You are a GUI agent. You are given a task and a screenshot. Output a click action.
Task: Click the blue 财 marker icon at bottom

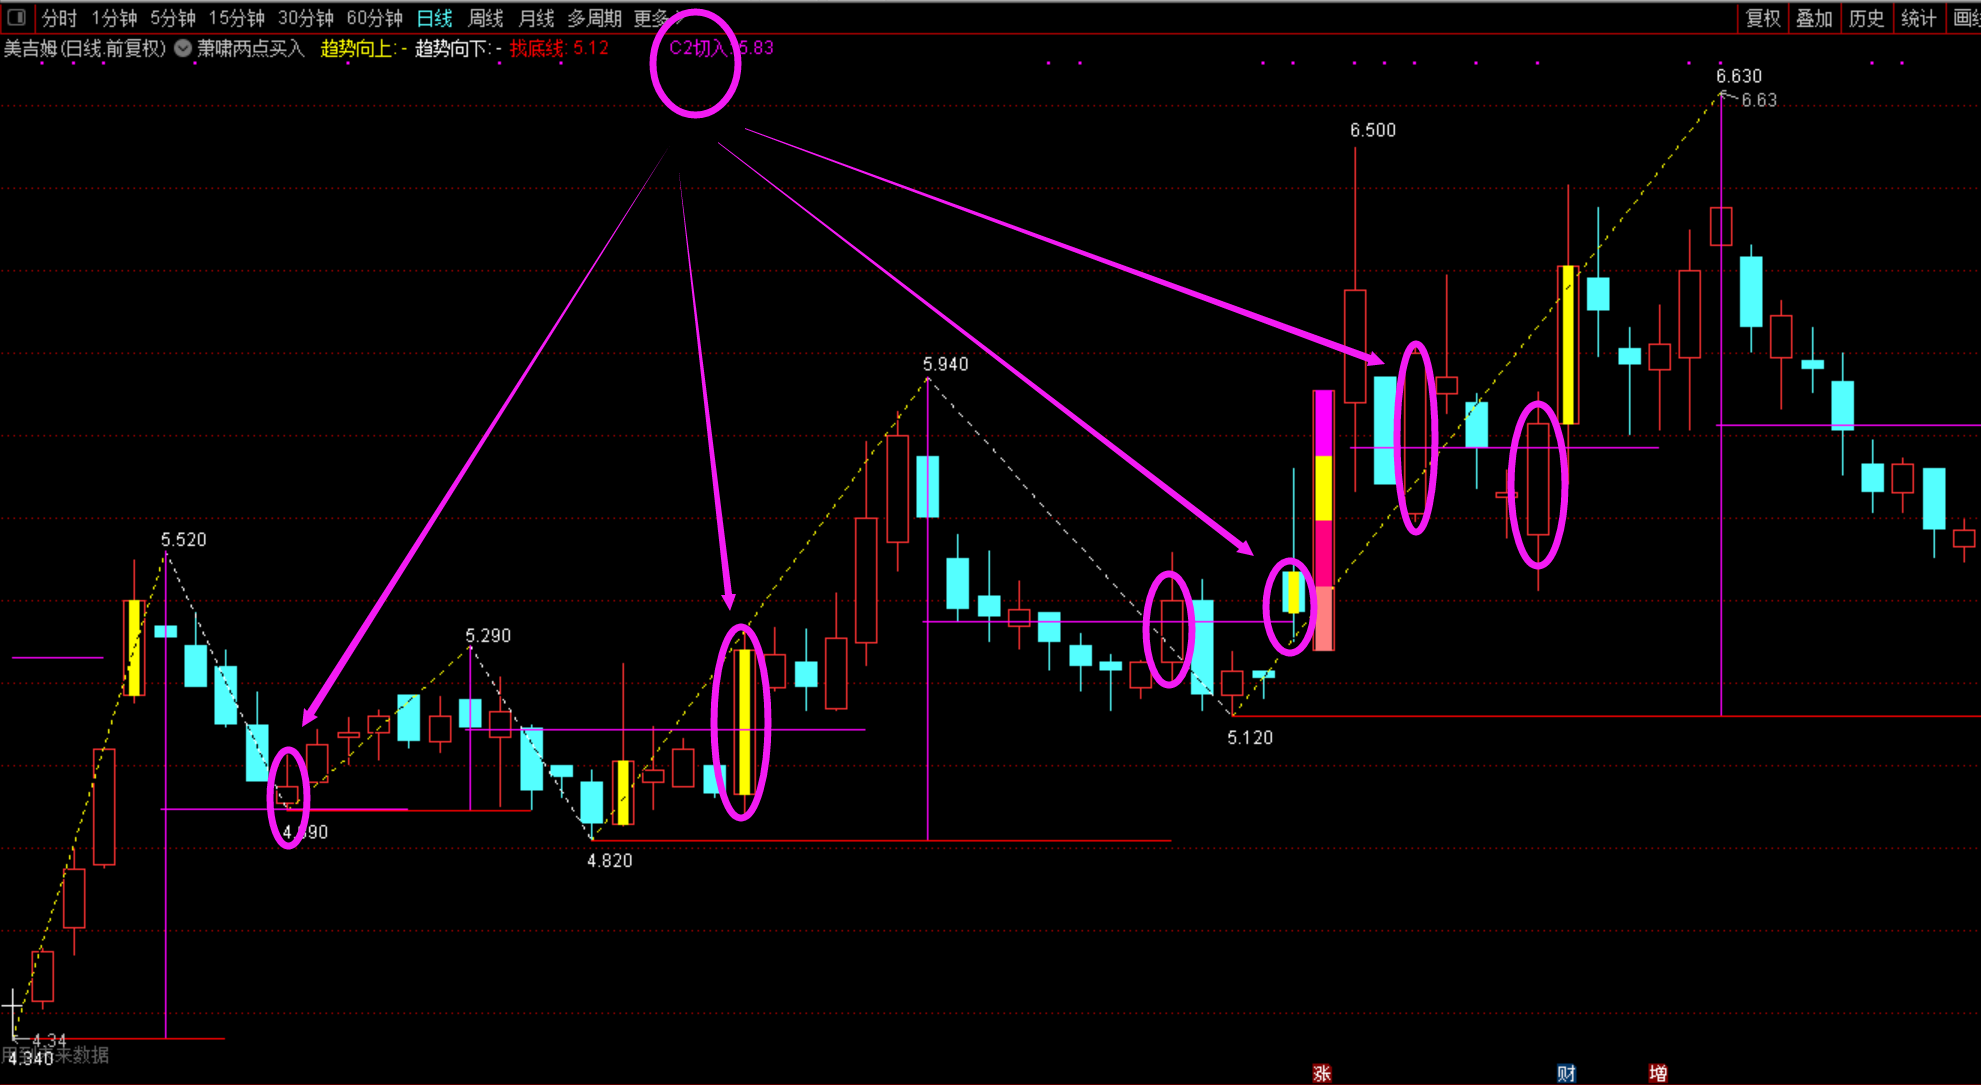[x=1566, y=1073]
